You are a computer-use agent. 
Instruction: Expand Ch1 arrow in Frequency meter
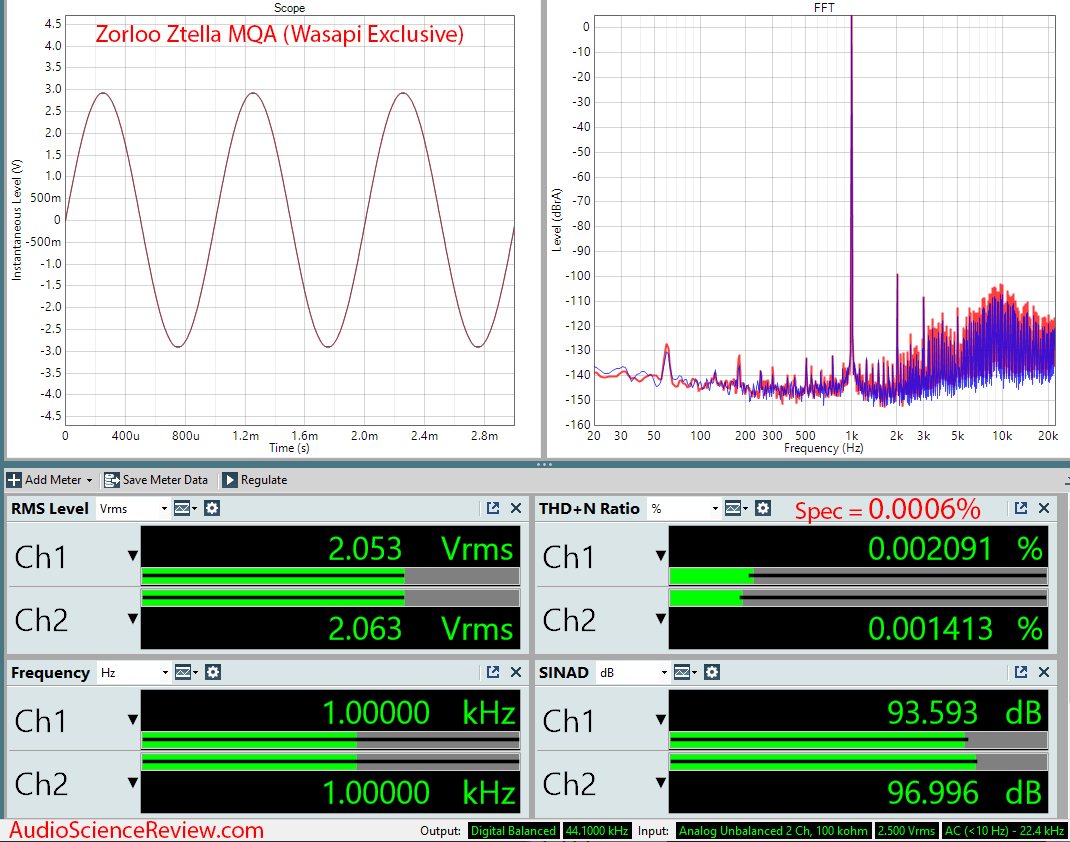click(133, 720)
